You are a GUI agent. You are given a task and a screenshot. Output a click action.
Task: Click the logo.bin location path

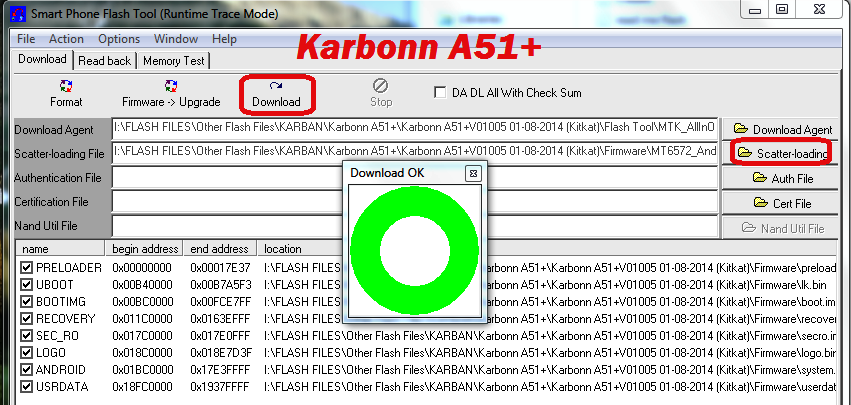coord(549,353)
